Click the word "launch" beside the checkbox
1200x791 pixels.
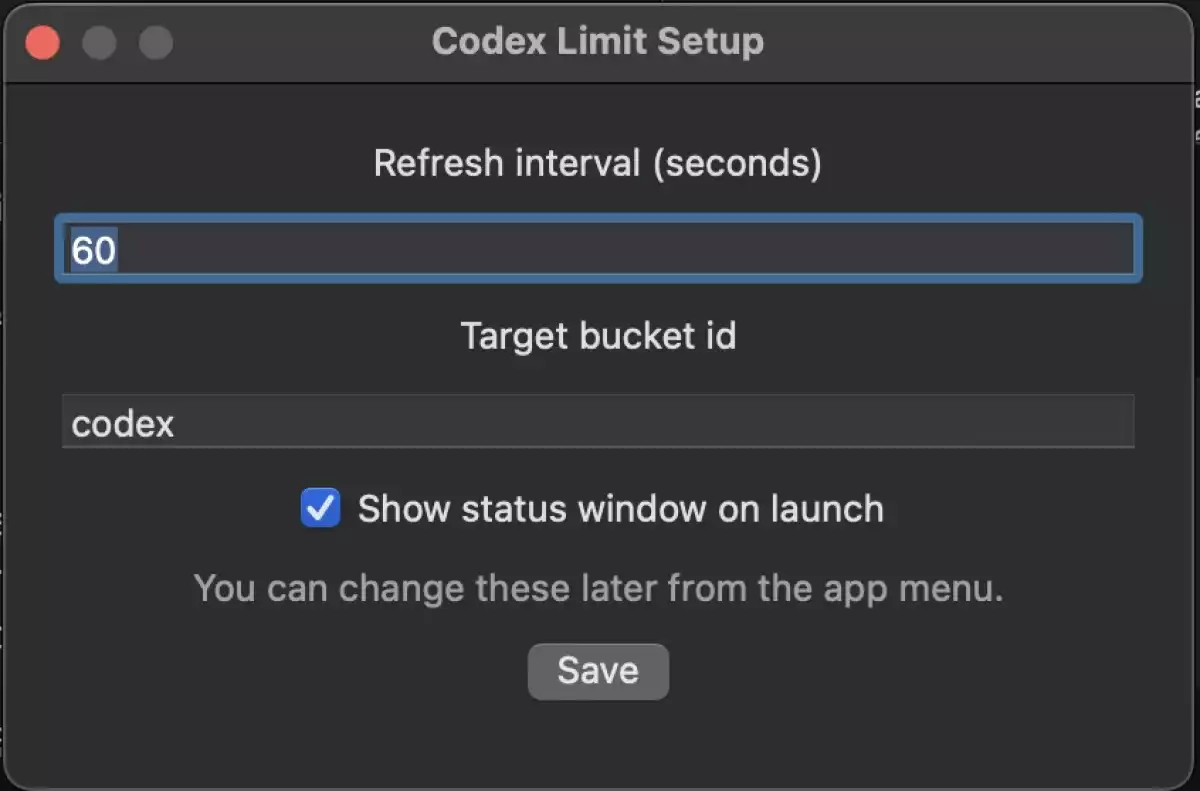[826, 509]
